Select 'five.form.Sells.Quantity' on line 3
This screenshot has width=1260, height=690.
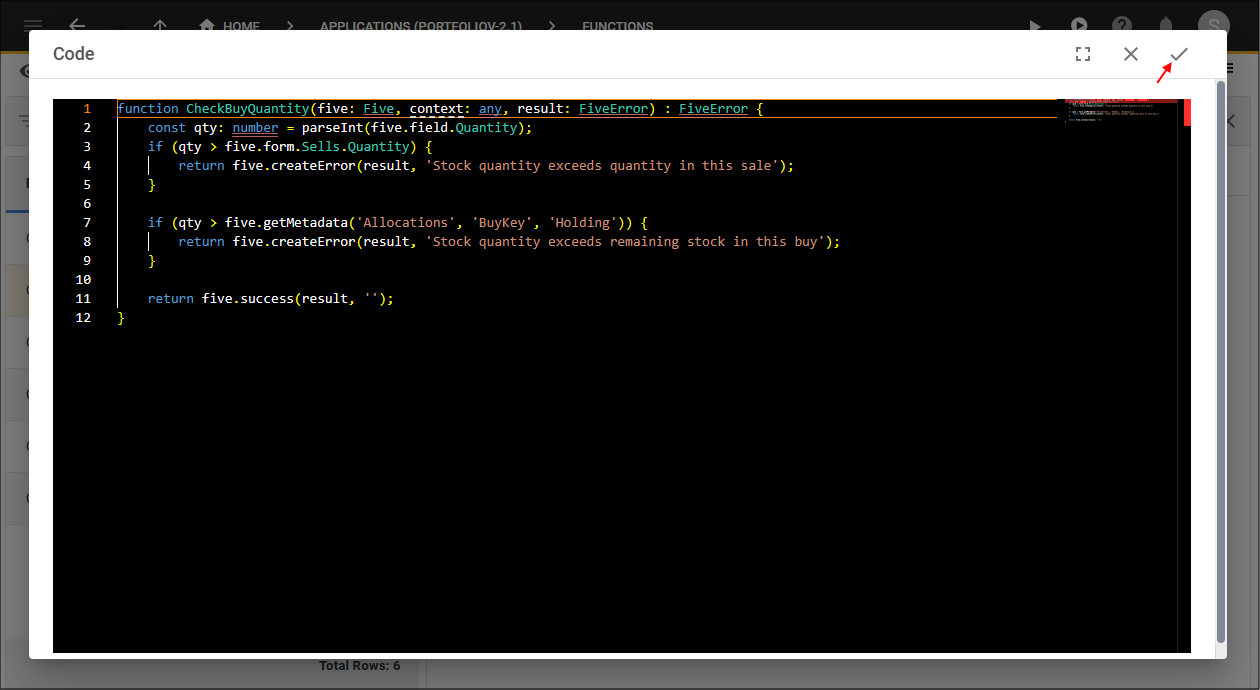point(318,146)
